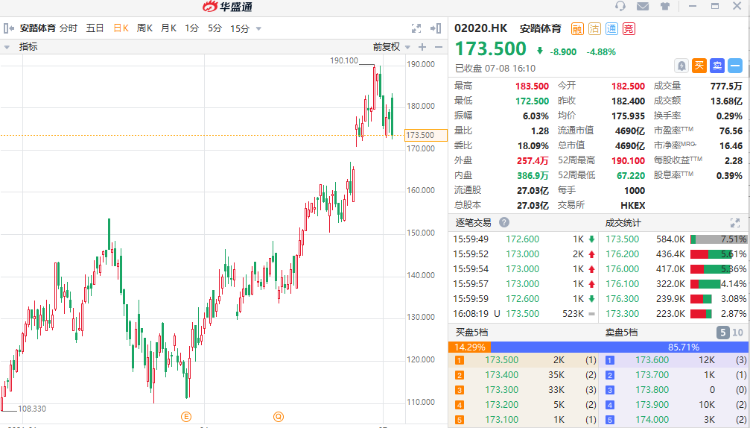The height and width of the screenshot is (428, 750).
Task: Click the orange 买 buy button
Action: click(x=699, y=66)
